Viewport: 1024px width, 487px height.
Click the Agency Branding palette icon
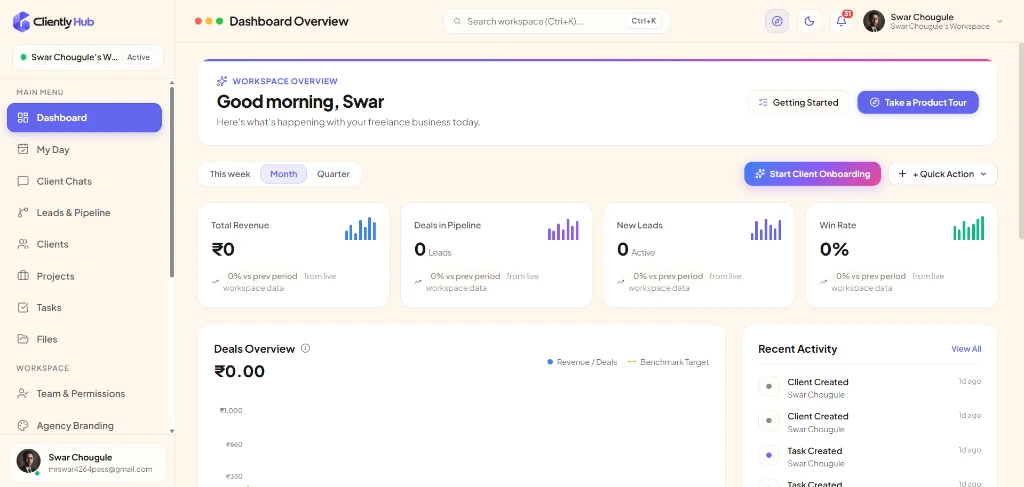23,426
